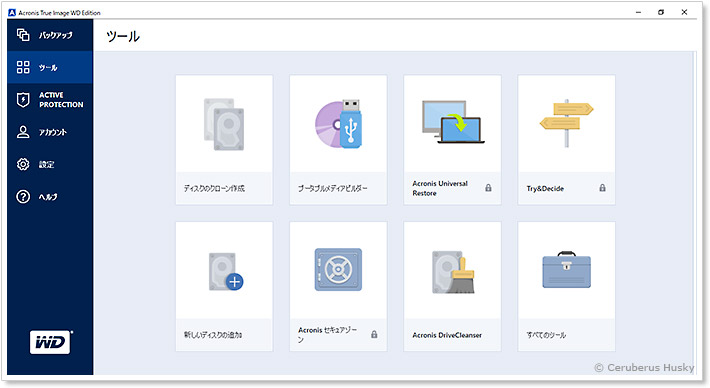Click the WD logo in sidebar
The width and height of the screenshot is (710, 388).
tap(50, 342)
